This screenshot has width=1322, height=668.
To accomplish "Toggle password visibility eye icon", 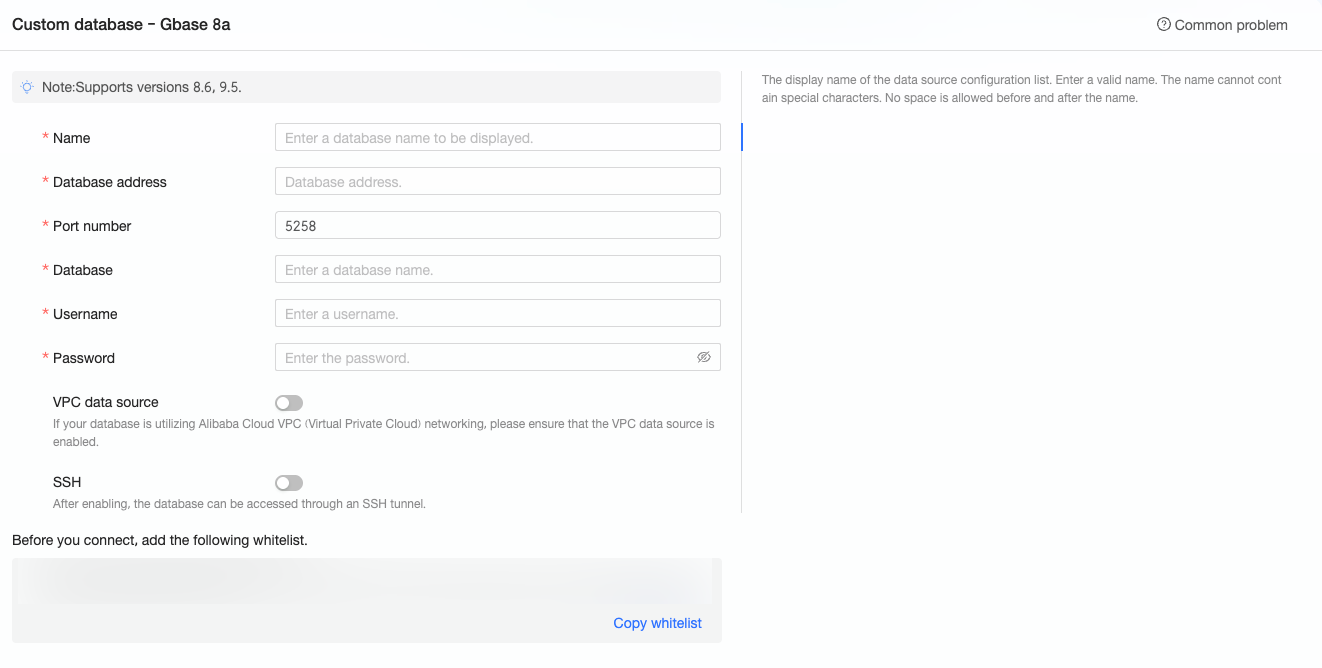I will point(704,357).
